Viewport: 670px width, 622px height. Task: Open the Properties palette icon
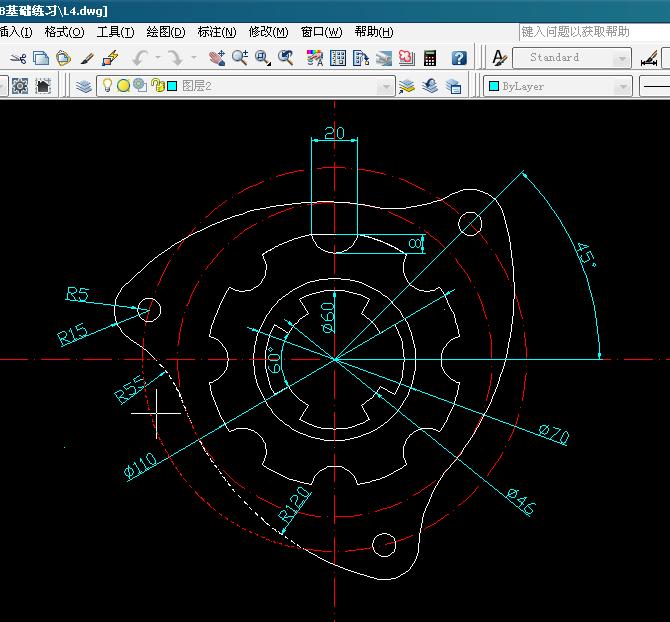(315, 58)
